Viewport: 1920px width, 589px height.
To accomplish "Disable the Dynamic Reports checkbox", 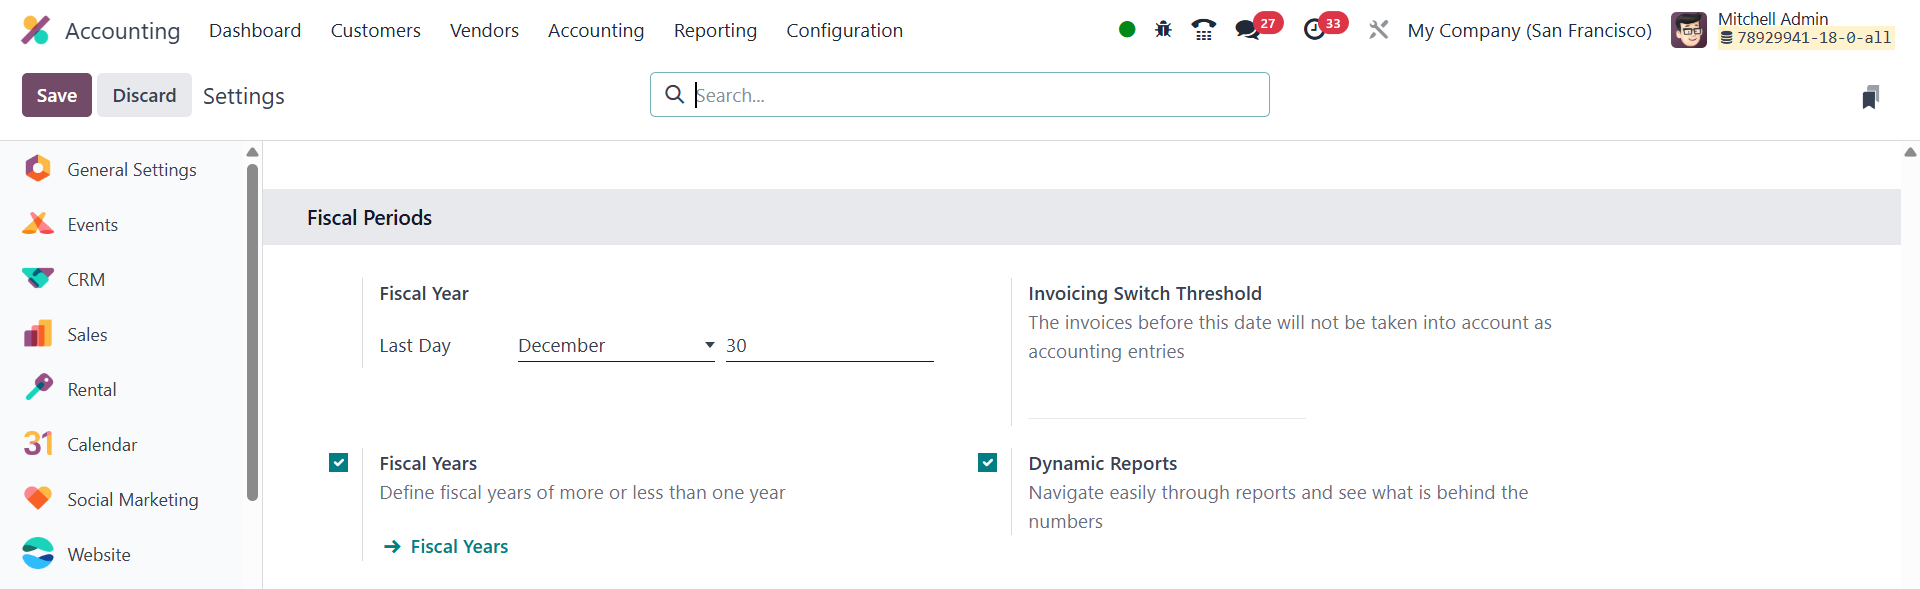I will (x=988, y=462).
